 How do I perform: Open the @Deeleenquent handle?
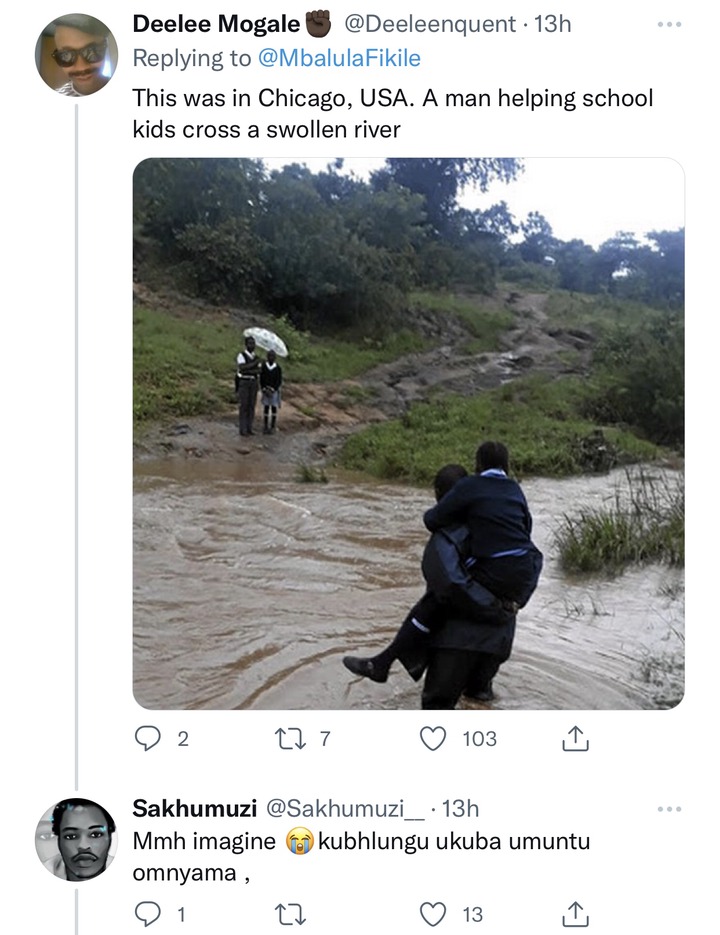[430, 24]
